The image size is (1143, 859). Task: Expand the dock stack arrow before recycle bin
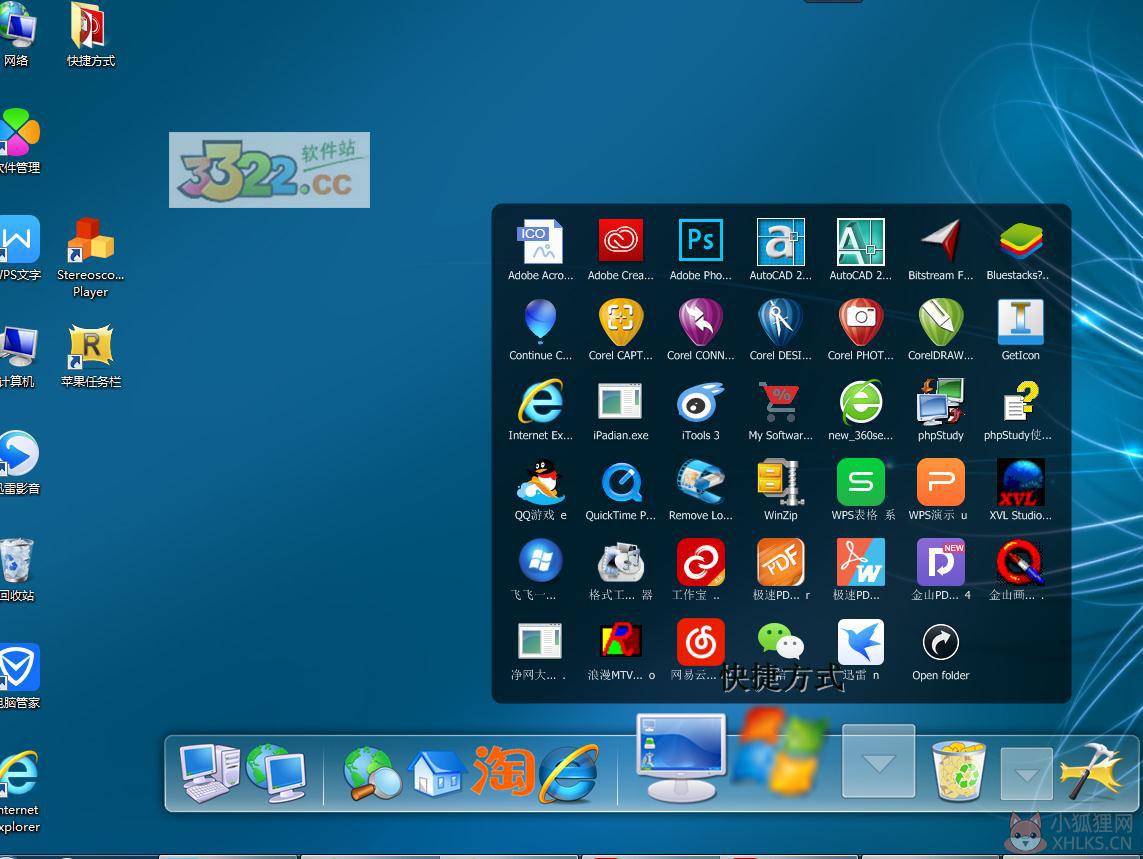[x=878, y=761]
